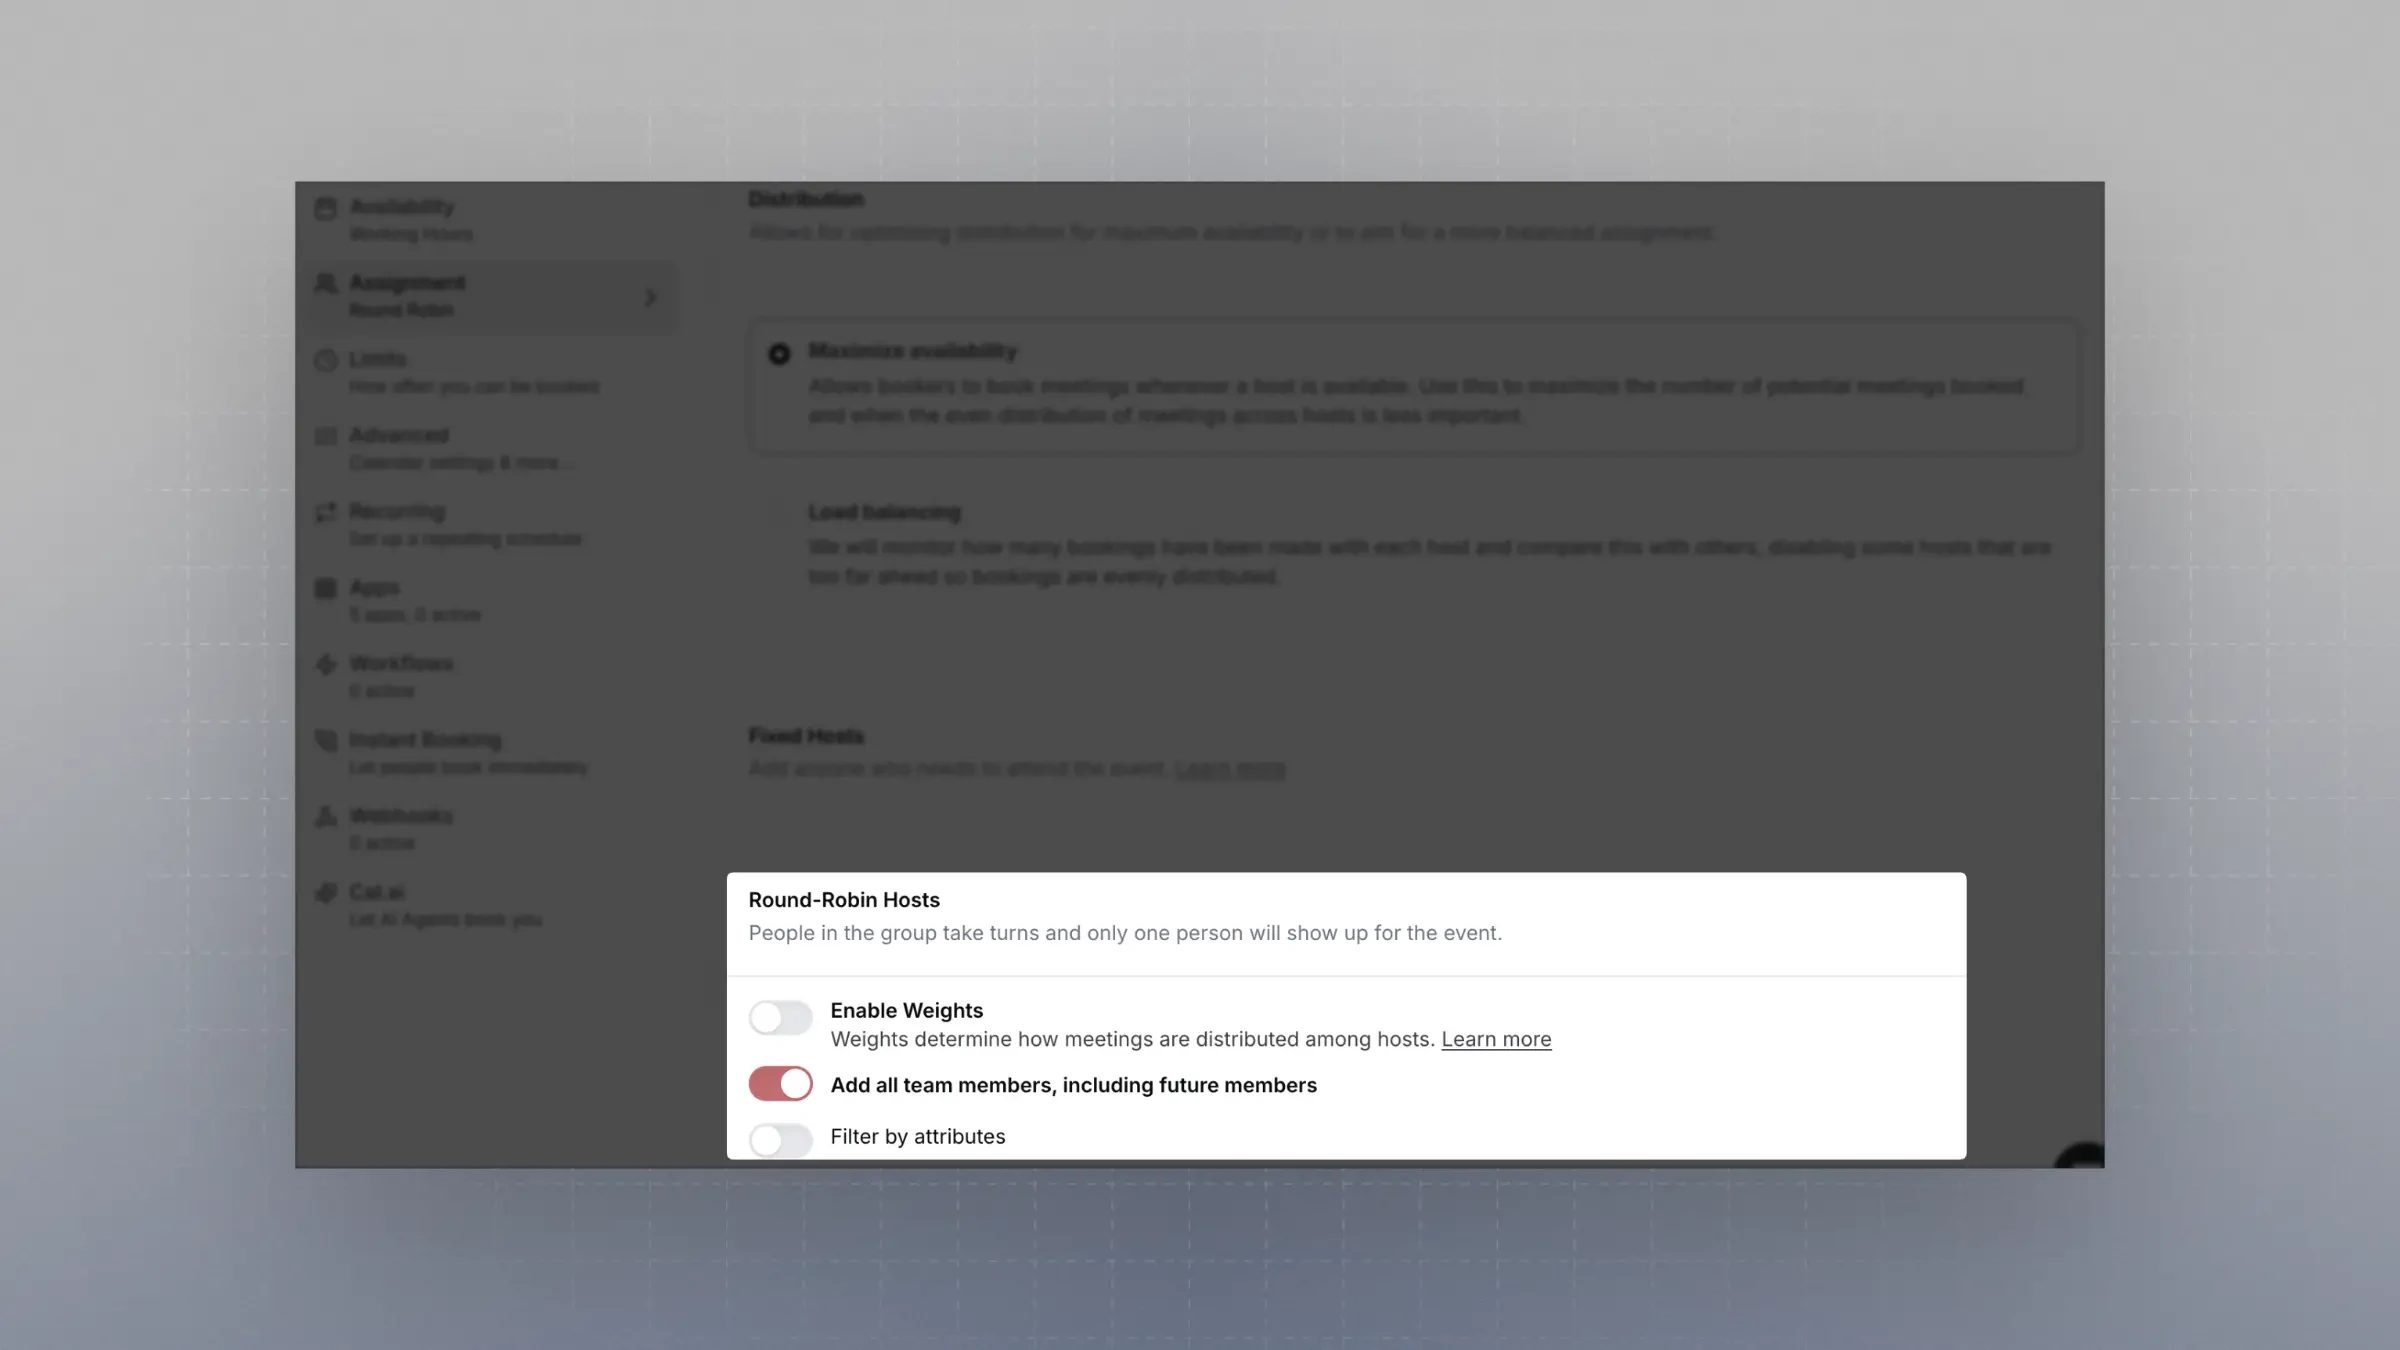Click the Apps grid icon
Image resolution: width=2400 pixels, height=1350 pixels.
[325, 588]
